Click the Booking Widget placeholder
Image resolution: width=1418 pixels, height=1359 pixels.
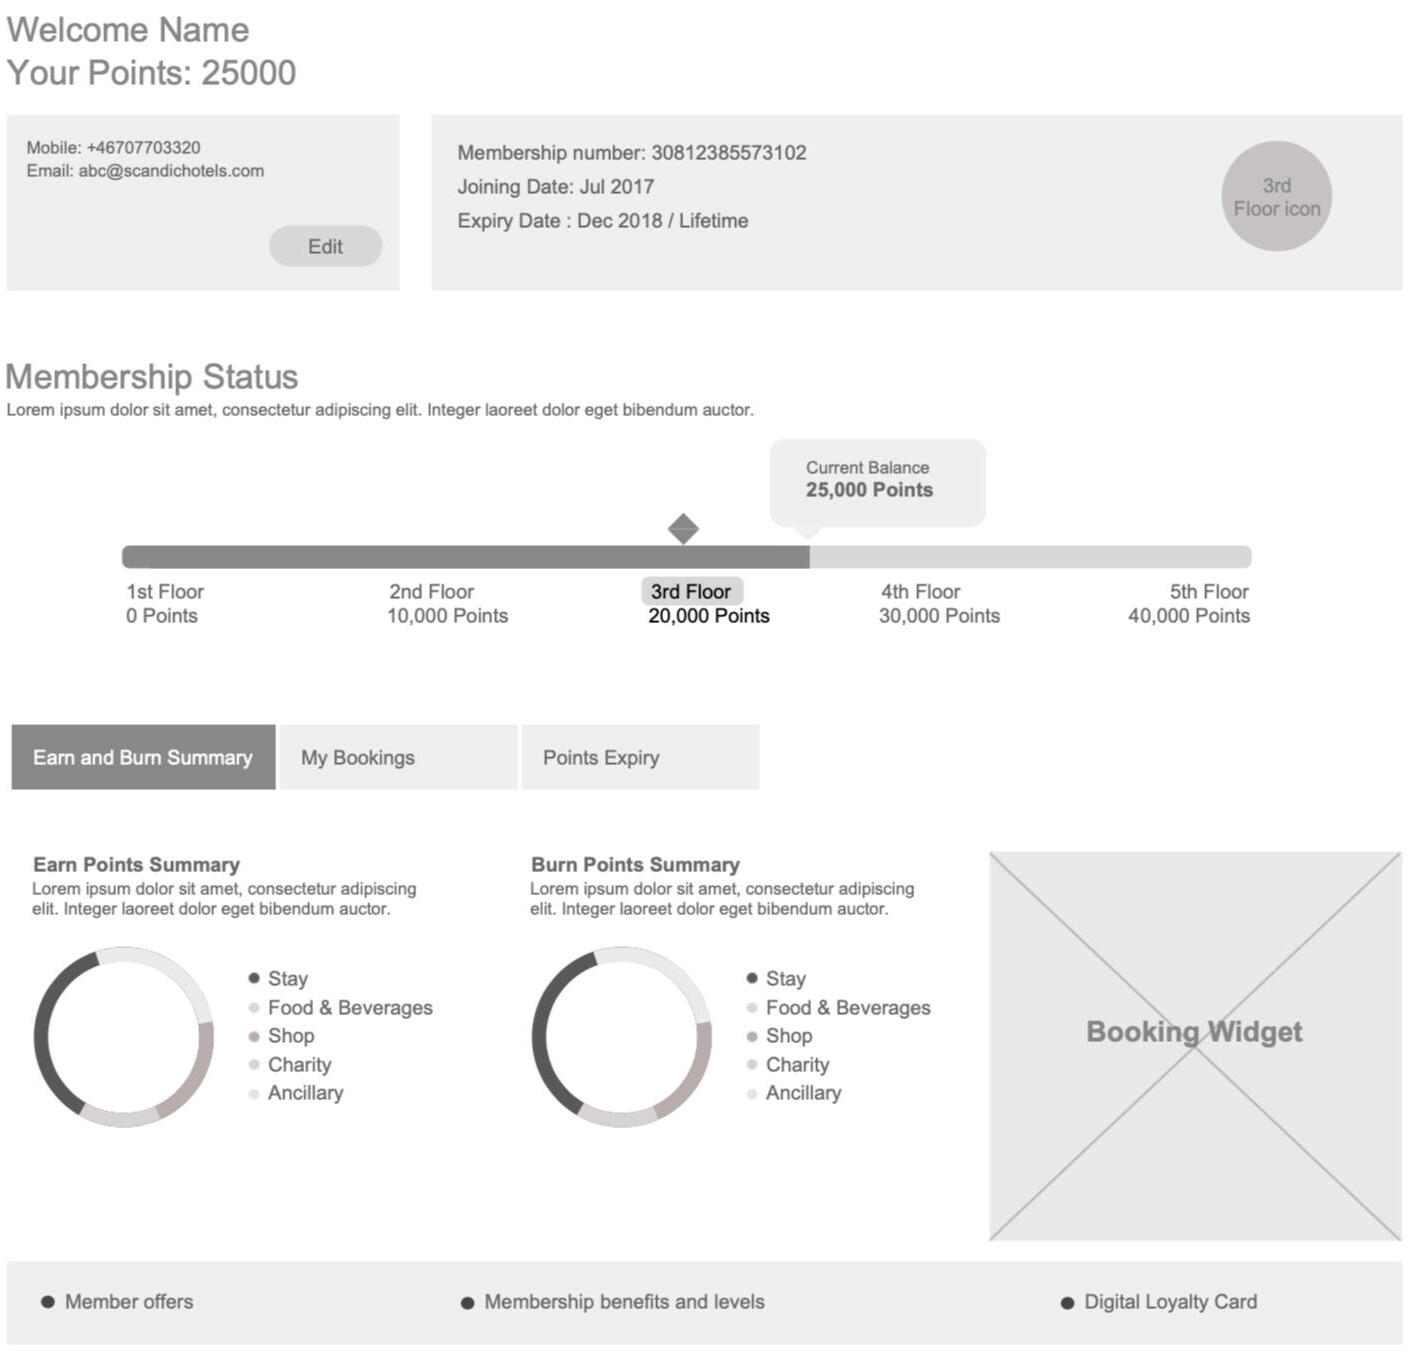coord(1195,1046)
